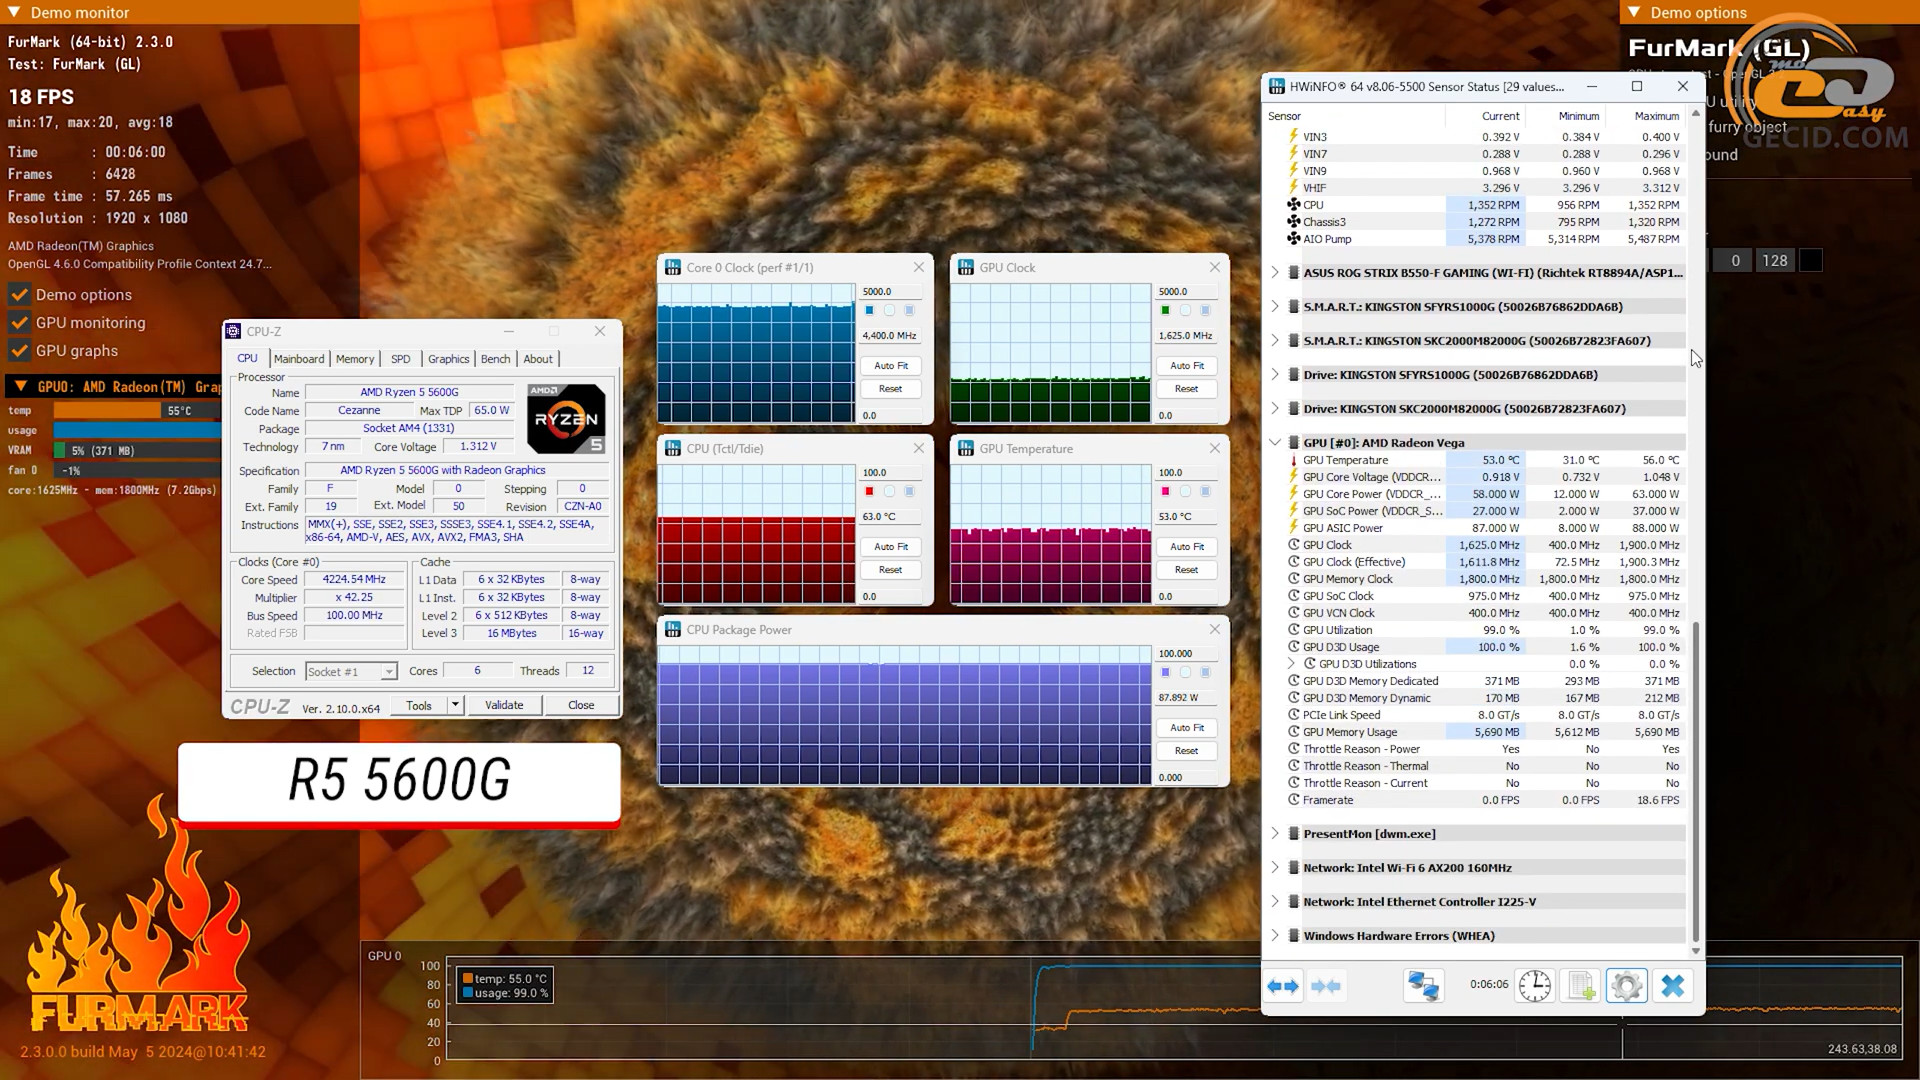Click Auto Fit in CPU Package Power graph
Image resolution: width=1920 pixels, height=1080 pixels.
(x=1186, y=728)
